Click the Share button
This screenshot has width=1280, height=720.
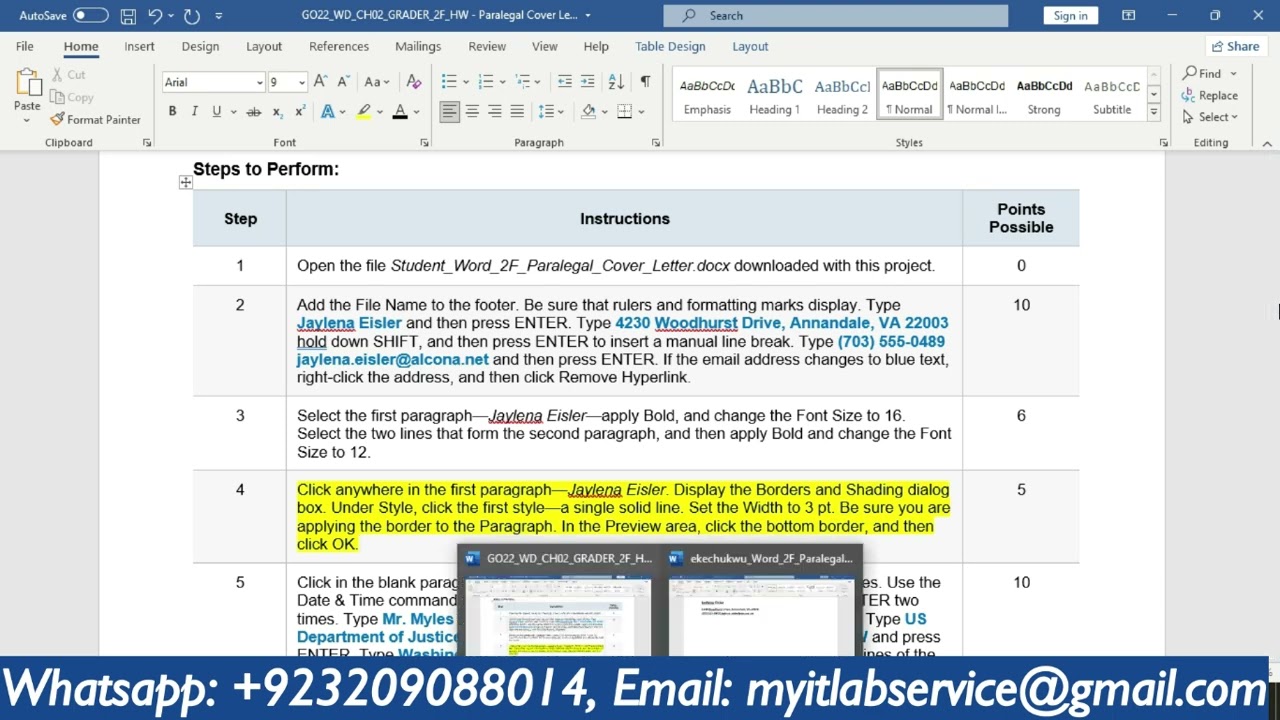click(1235, 46)
